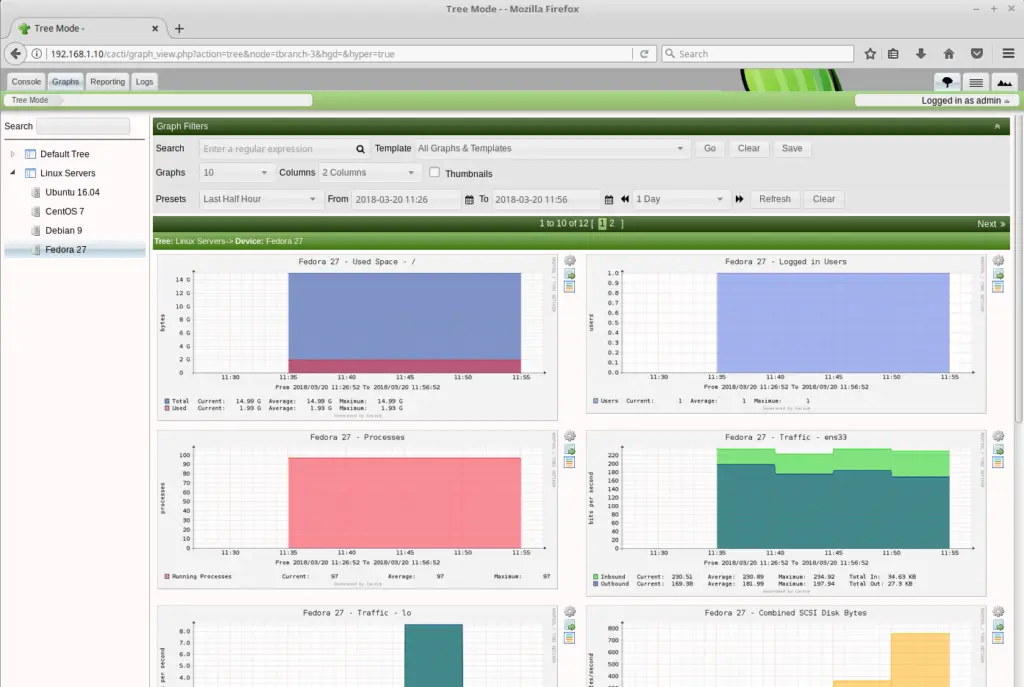
Task: Open the From date calendar picker
Action: click(469, 199)
